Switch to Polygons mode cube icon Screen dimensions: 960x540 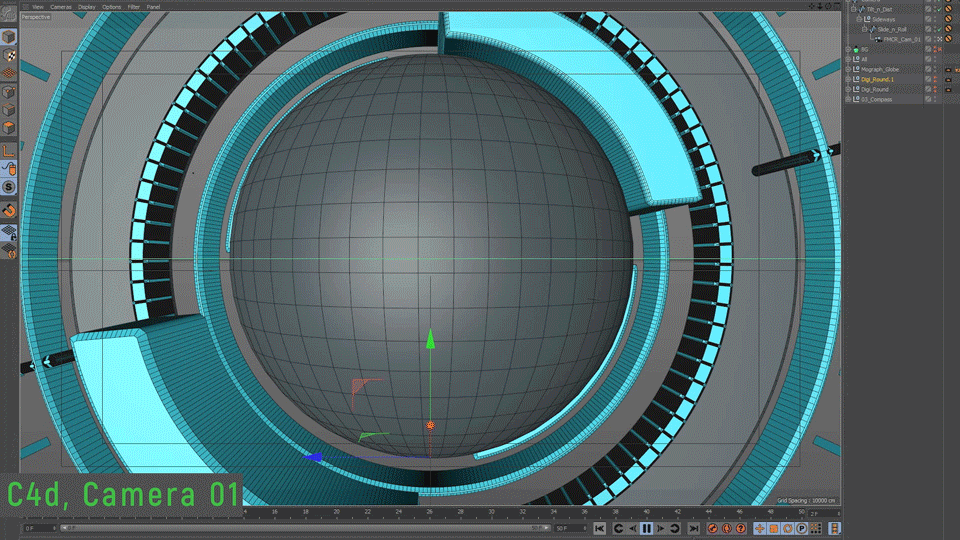tap(9, 127)
